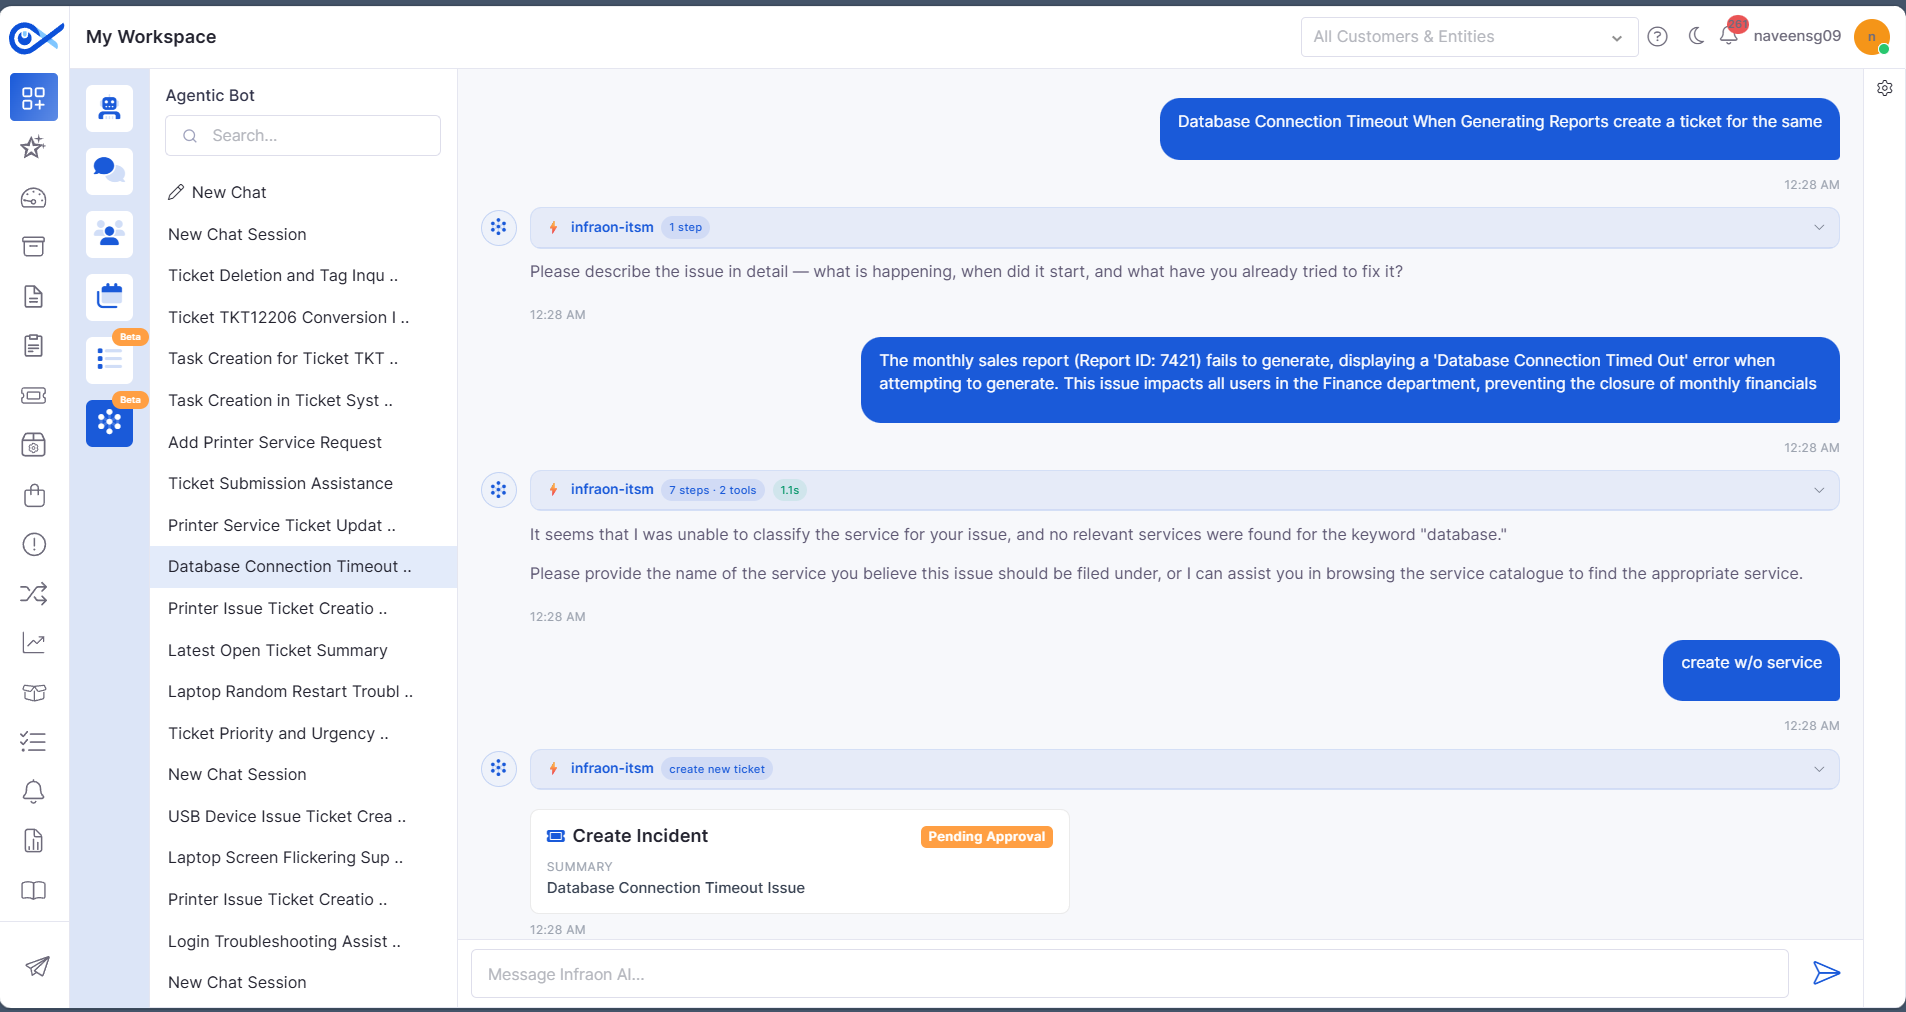Screen dimensions: 1906x1012
Task: Open Latest Open Ticket Summary chat
Action: 278,650
